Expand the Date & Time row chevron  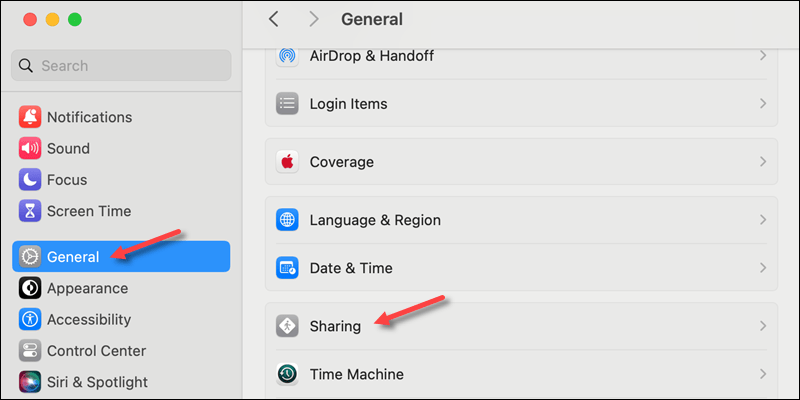(x=763, y=268)
